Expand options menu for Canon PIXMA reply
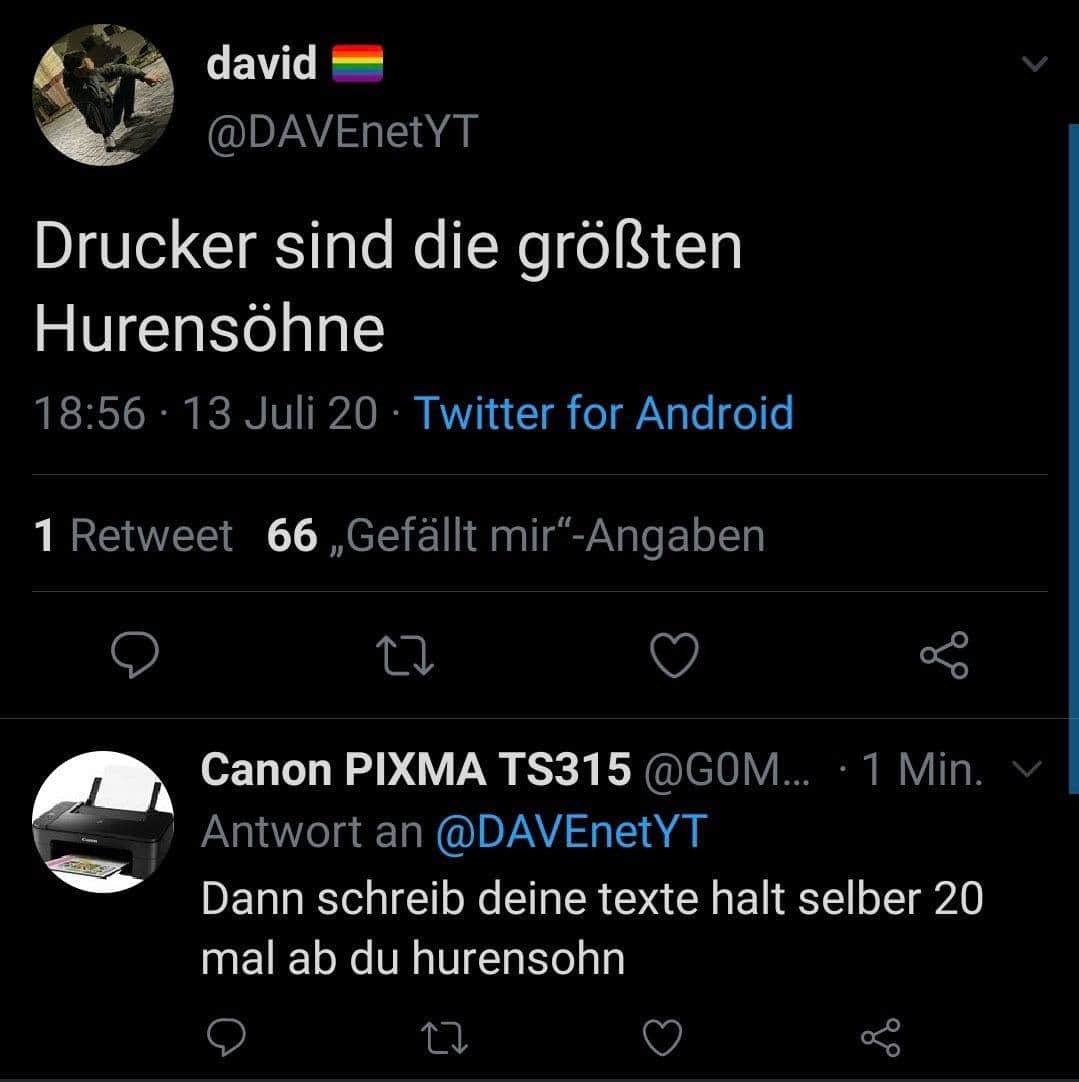Image resolution: width=1079 pixels, height=1082 pixels. pos(1027,769)
